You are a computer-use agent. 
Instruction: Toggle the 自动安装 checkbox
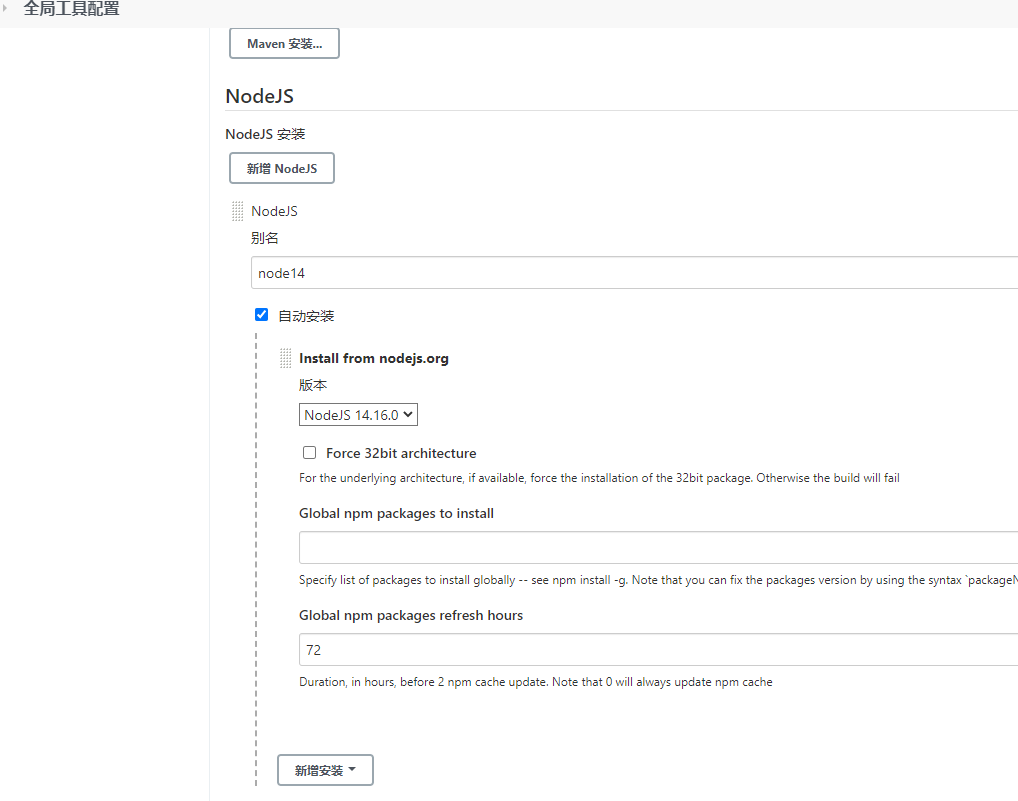click(x=262, y=315)
